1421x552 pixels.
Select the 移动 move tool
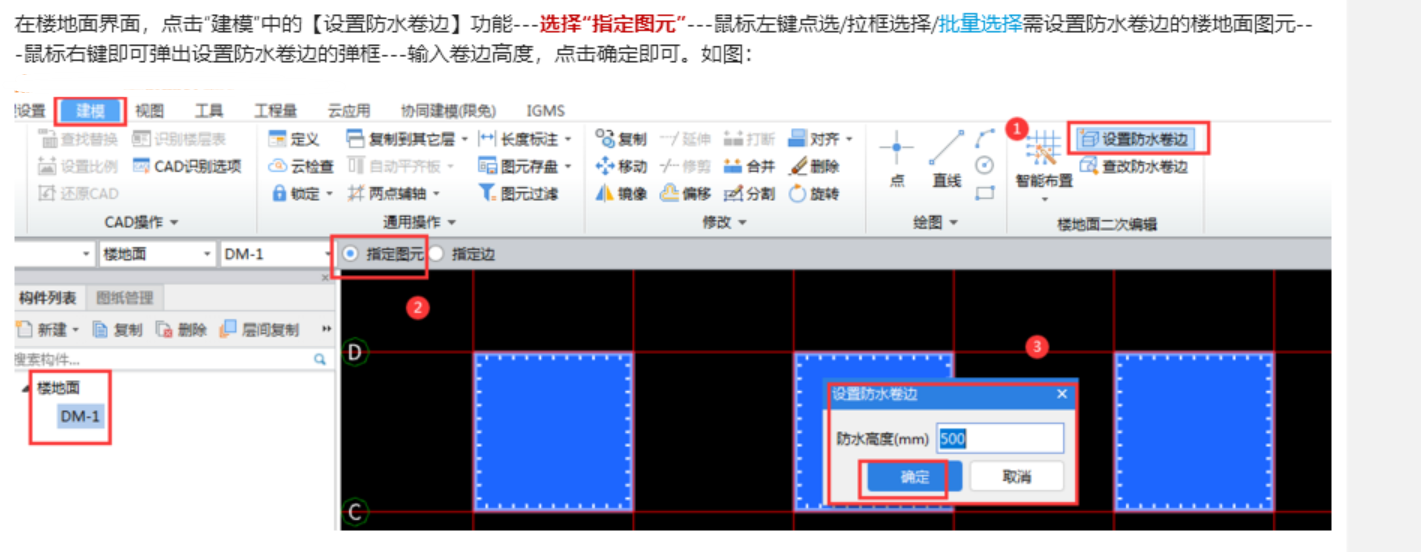coord(621,166)
